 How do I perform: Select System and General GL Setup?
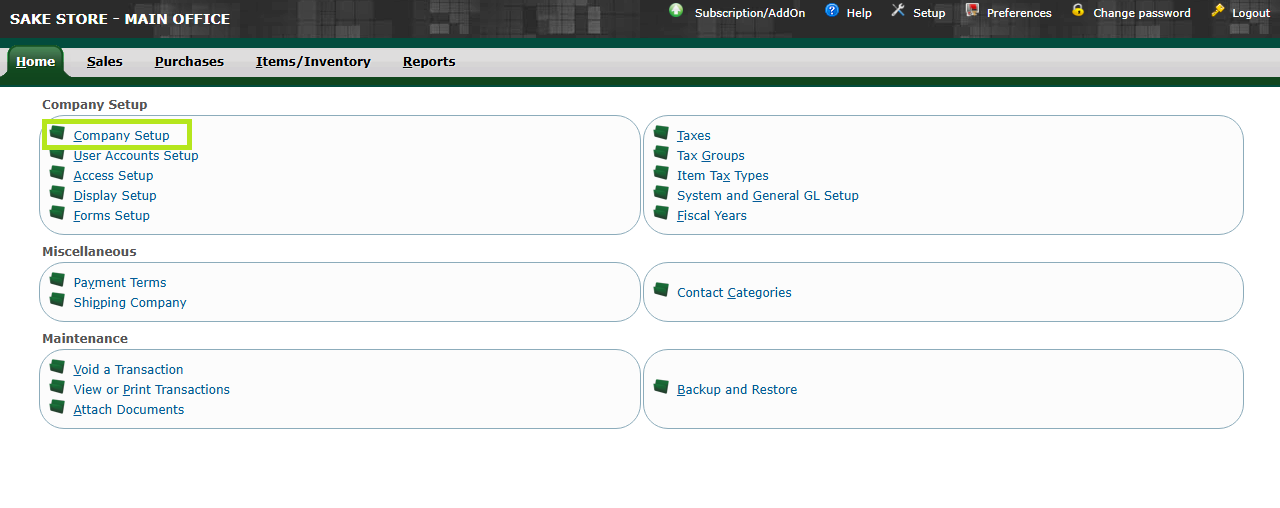click(x=767, y=196)
